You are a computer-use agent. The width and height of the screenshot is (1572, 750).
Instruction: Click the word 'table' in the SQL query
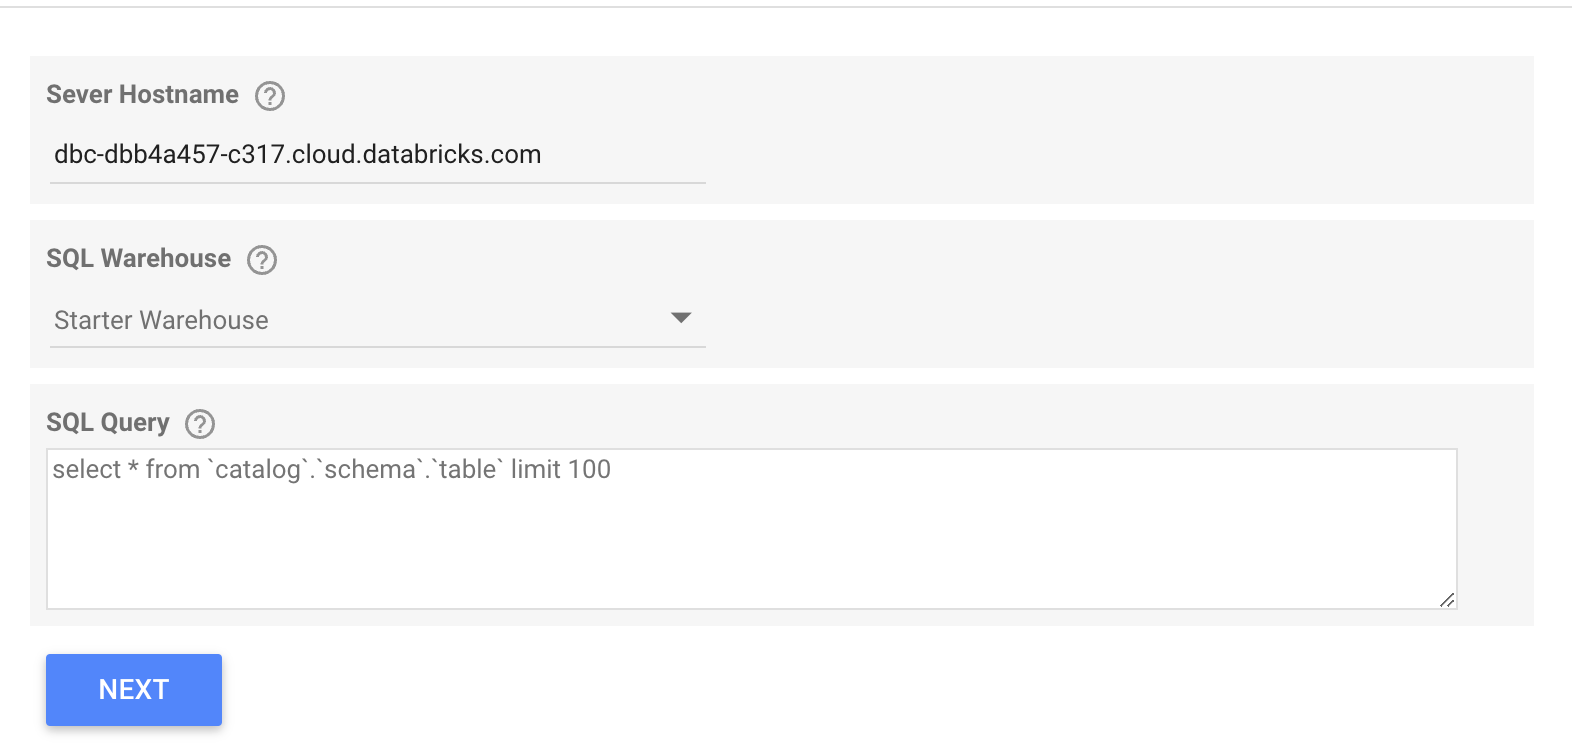pyautogui.click(x=468, y=470)
